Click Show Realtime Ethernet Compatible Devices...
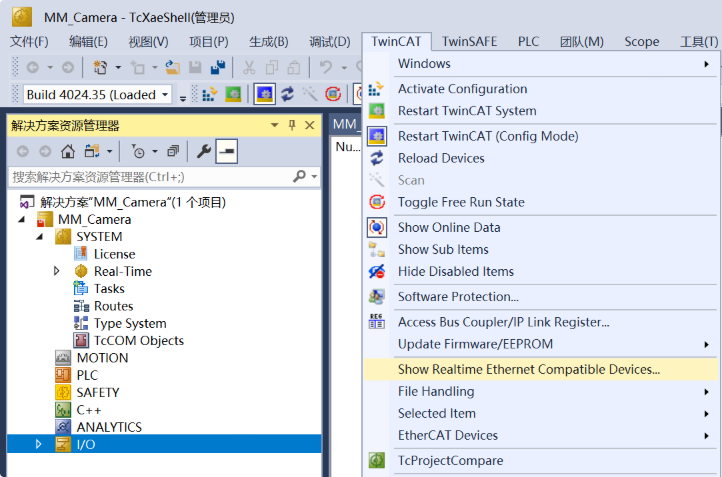722x477 pixels. tap(541, 369)
